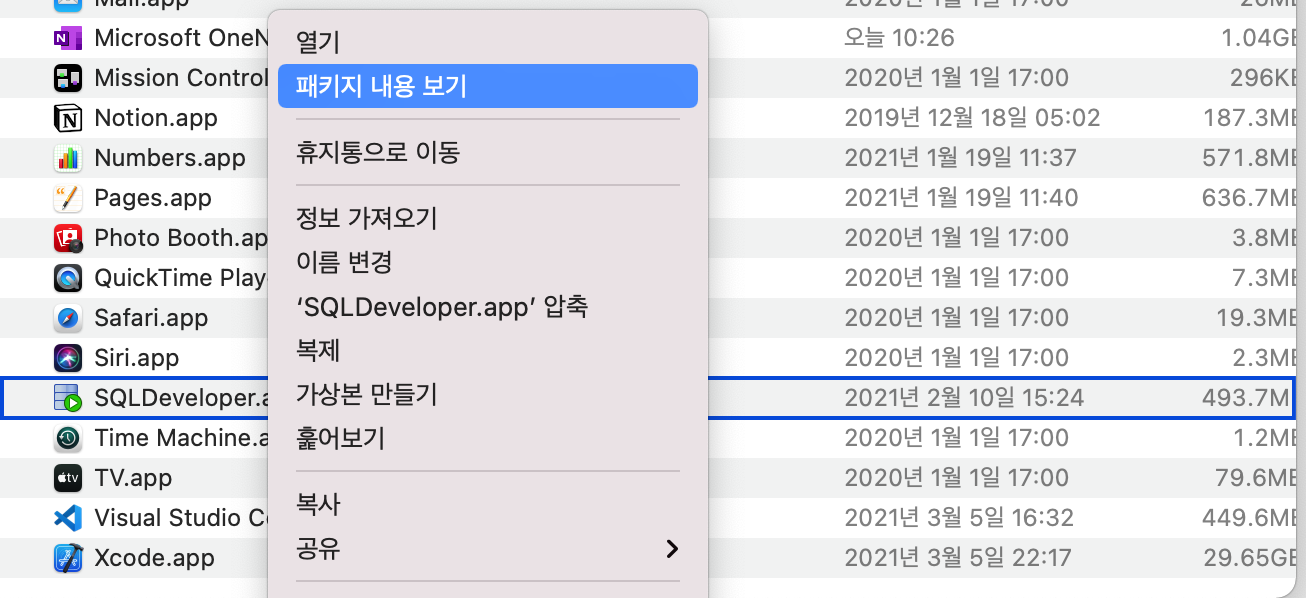
Task: Select the 'SQLDeveloper.app' 압축 menu item
Action: 488,306
